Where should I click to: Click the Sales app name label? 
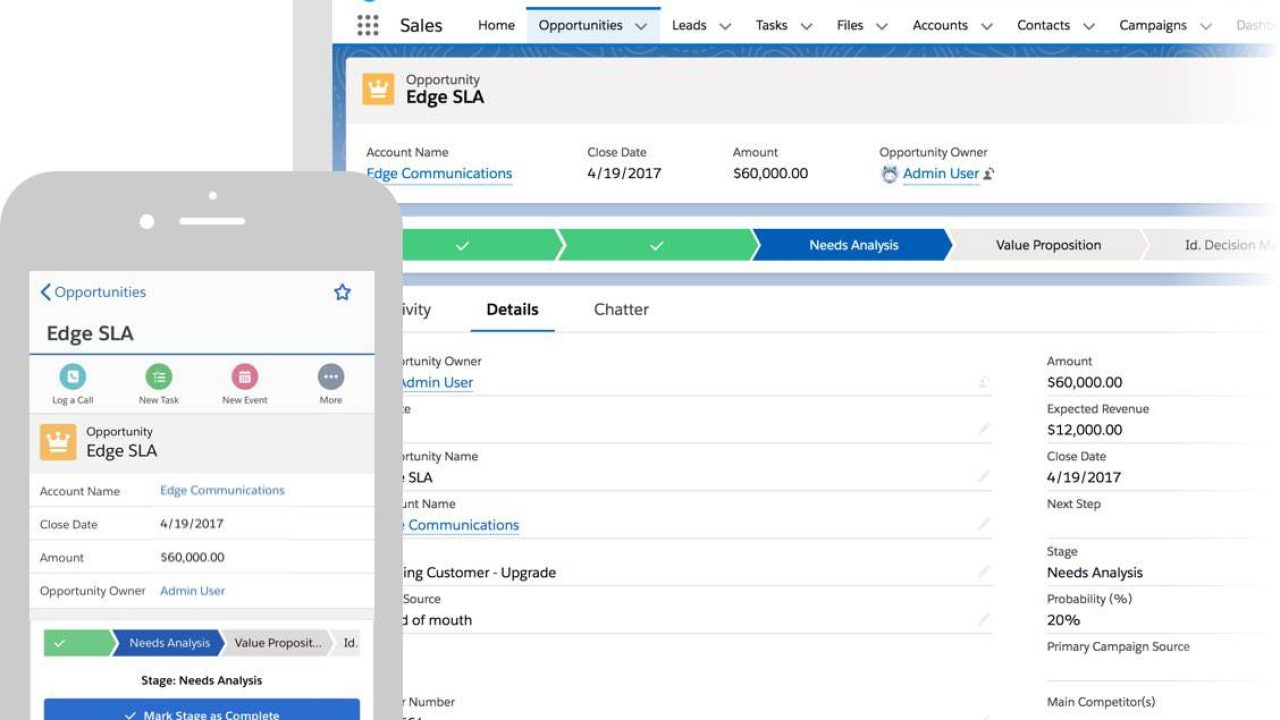pyautogui.click(x=421, y=26)
